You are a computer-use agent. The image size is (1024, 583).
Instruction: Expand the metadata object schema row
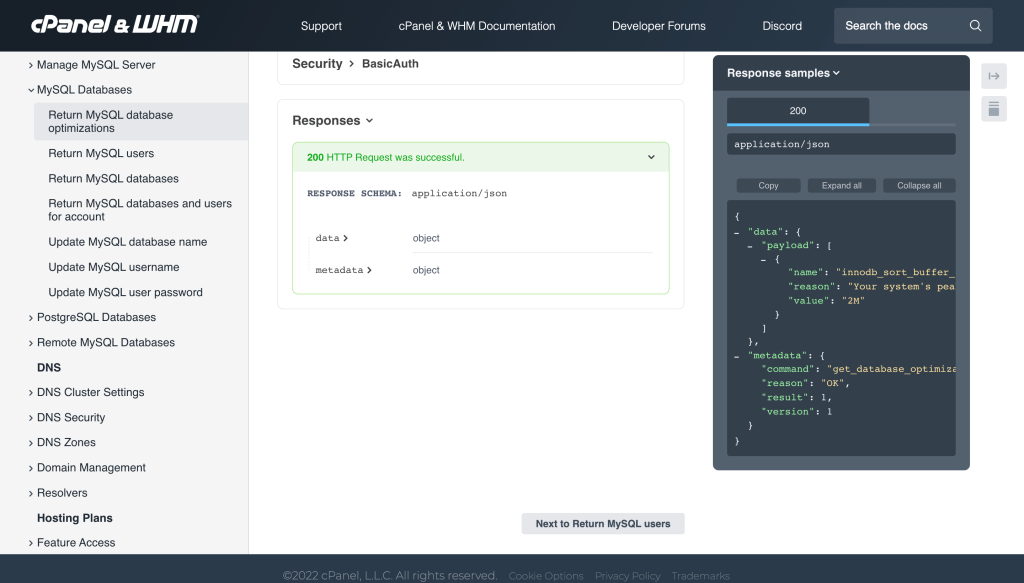tap(343, 270)
